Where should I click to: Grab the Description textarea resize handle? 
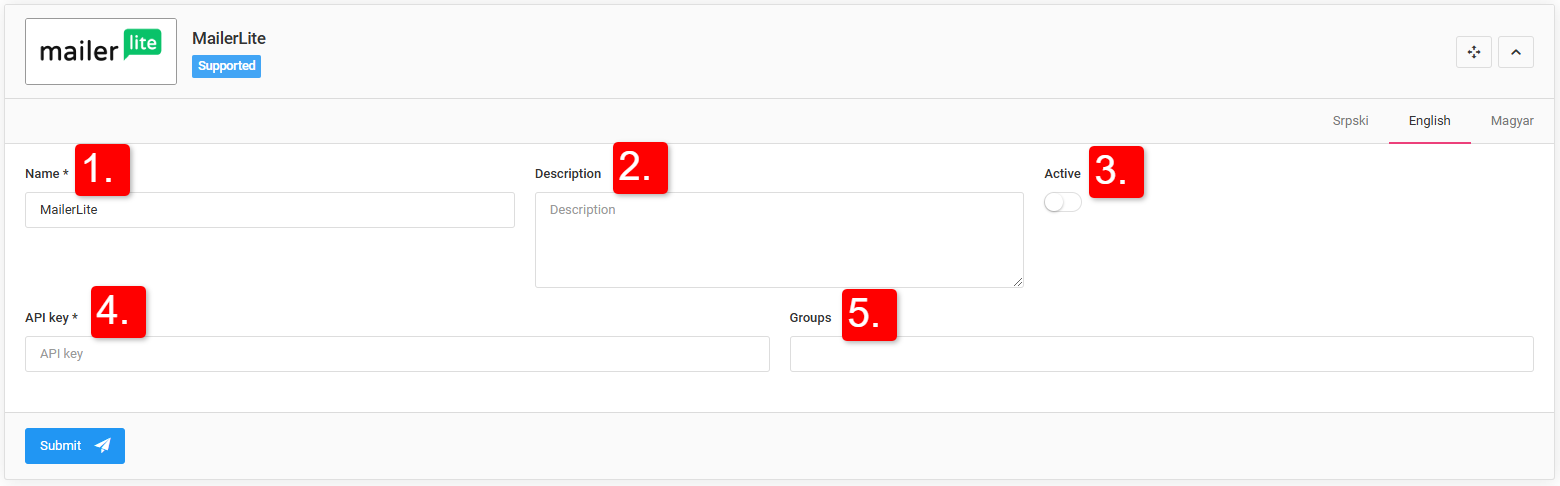tap(1018, 282)
